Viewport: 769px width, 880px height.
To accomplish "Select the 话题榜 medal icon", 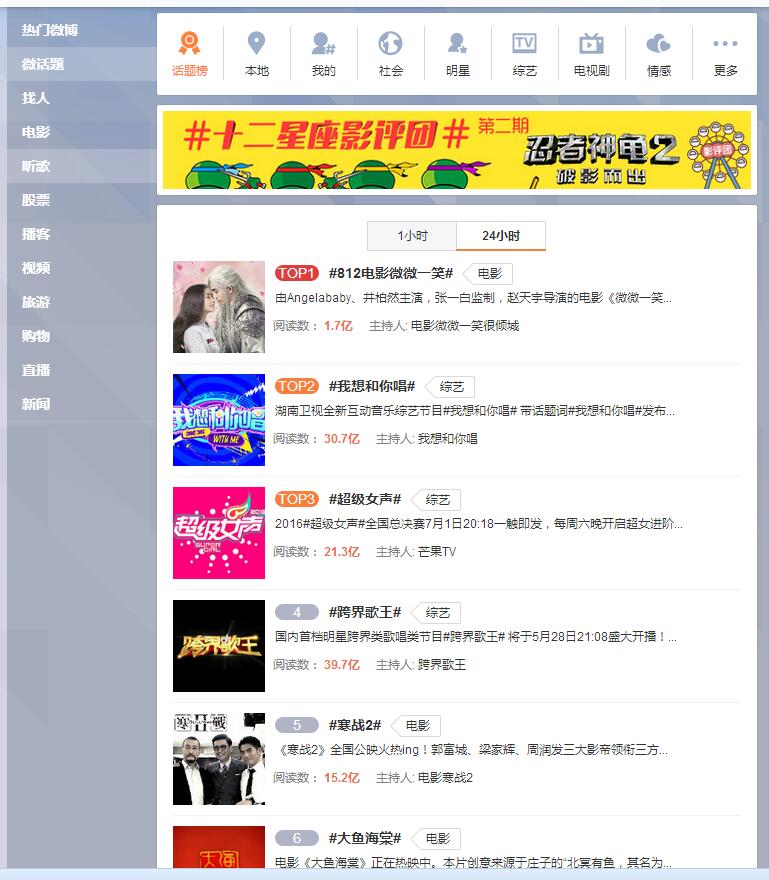I will (x=189, y=43).
